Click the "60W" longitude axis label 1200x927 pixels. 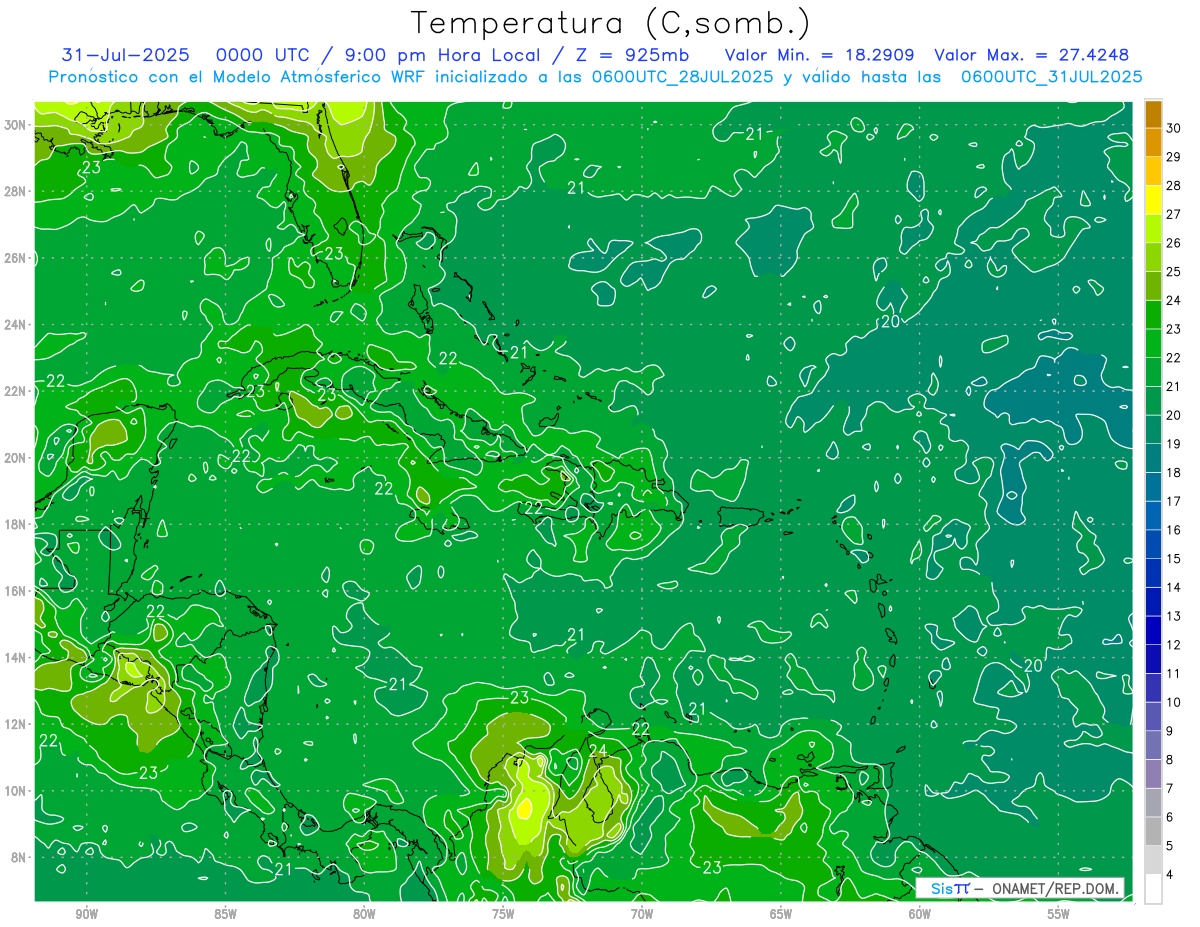[919, 914]
